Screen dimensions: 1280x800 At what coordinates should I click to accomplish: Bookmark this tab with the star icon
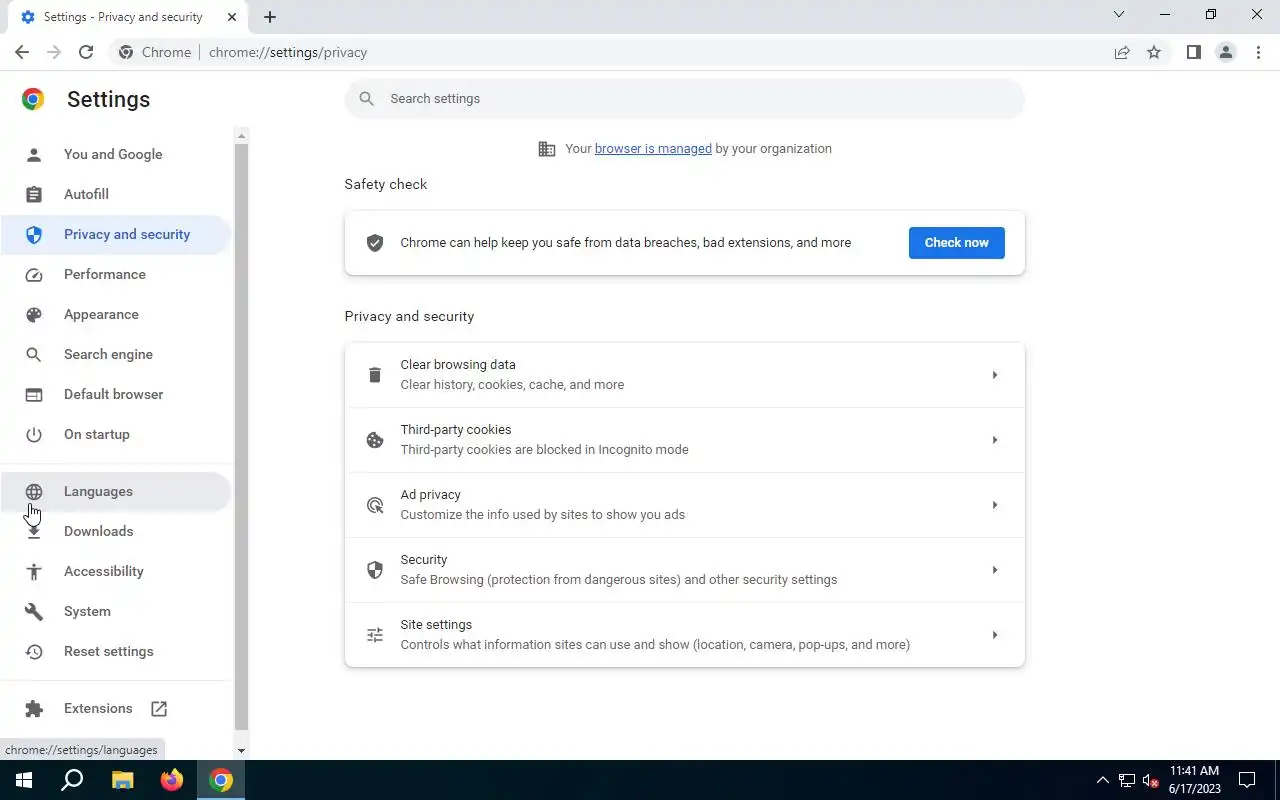click(1154, 52)
